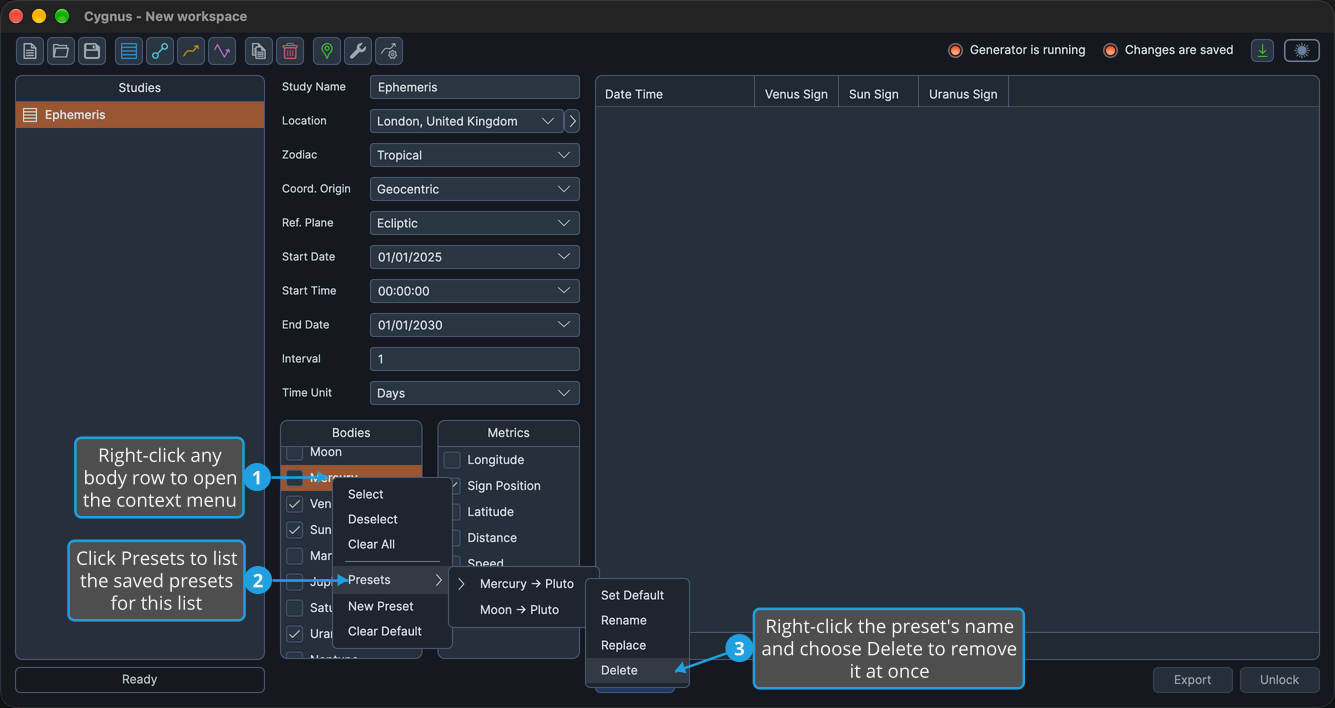
Task: Choose Set Default in preset submenu
Action: click(x=637, y=595)
